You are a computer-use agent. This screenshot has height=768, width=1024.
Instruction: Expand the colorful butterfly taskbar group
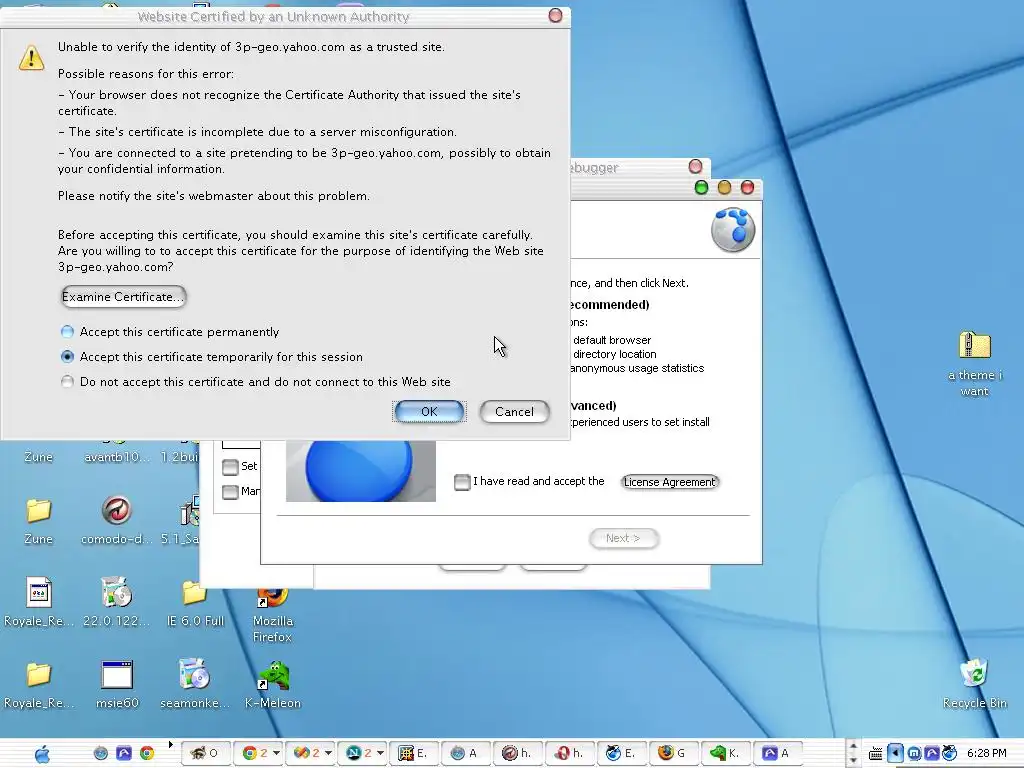pos(328,753)
